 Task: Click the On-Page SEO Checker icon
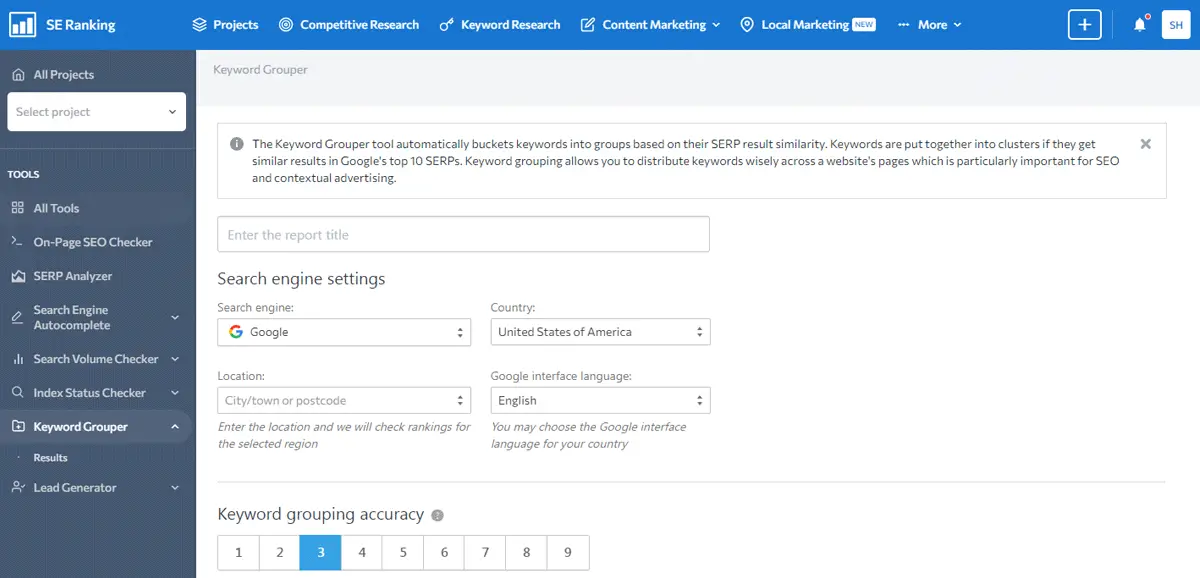(17, 242)
